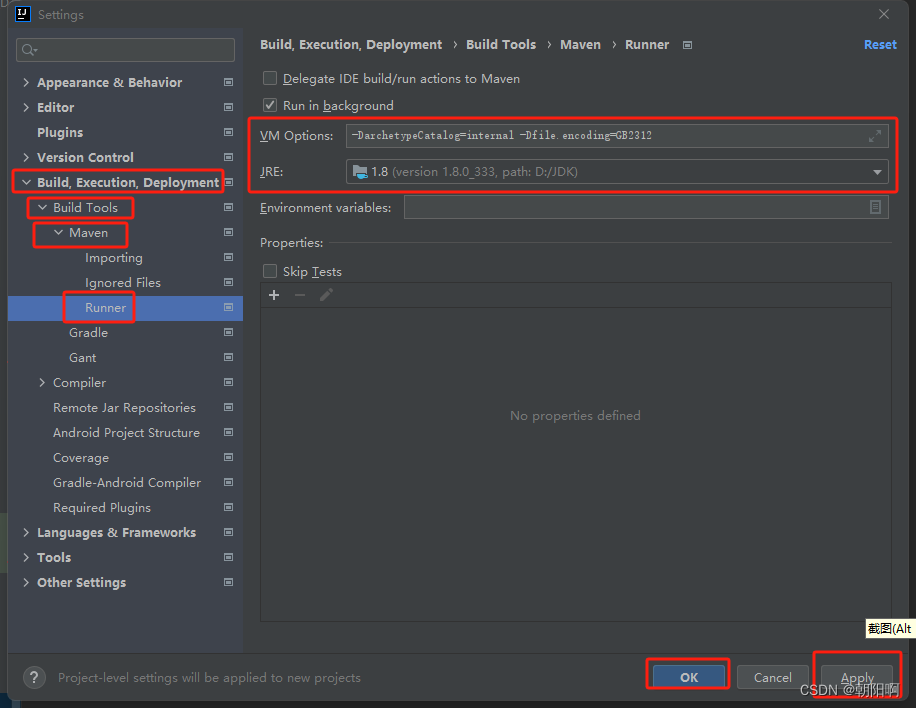Click the small settings icon beside Runner breadcrumb
The width and height of the screenshot is (916, 708).
coord(687,44)
